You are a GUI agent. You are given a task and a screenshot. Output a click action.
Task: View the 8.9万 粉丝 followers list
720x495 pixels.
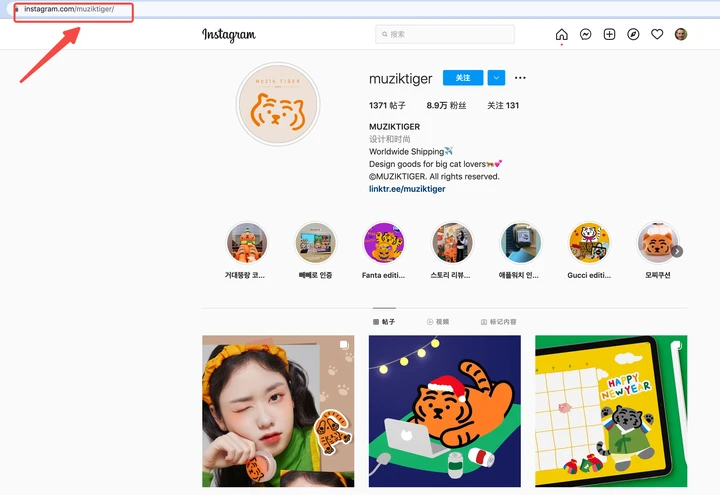pos(446,105)
